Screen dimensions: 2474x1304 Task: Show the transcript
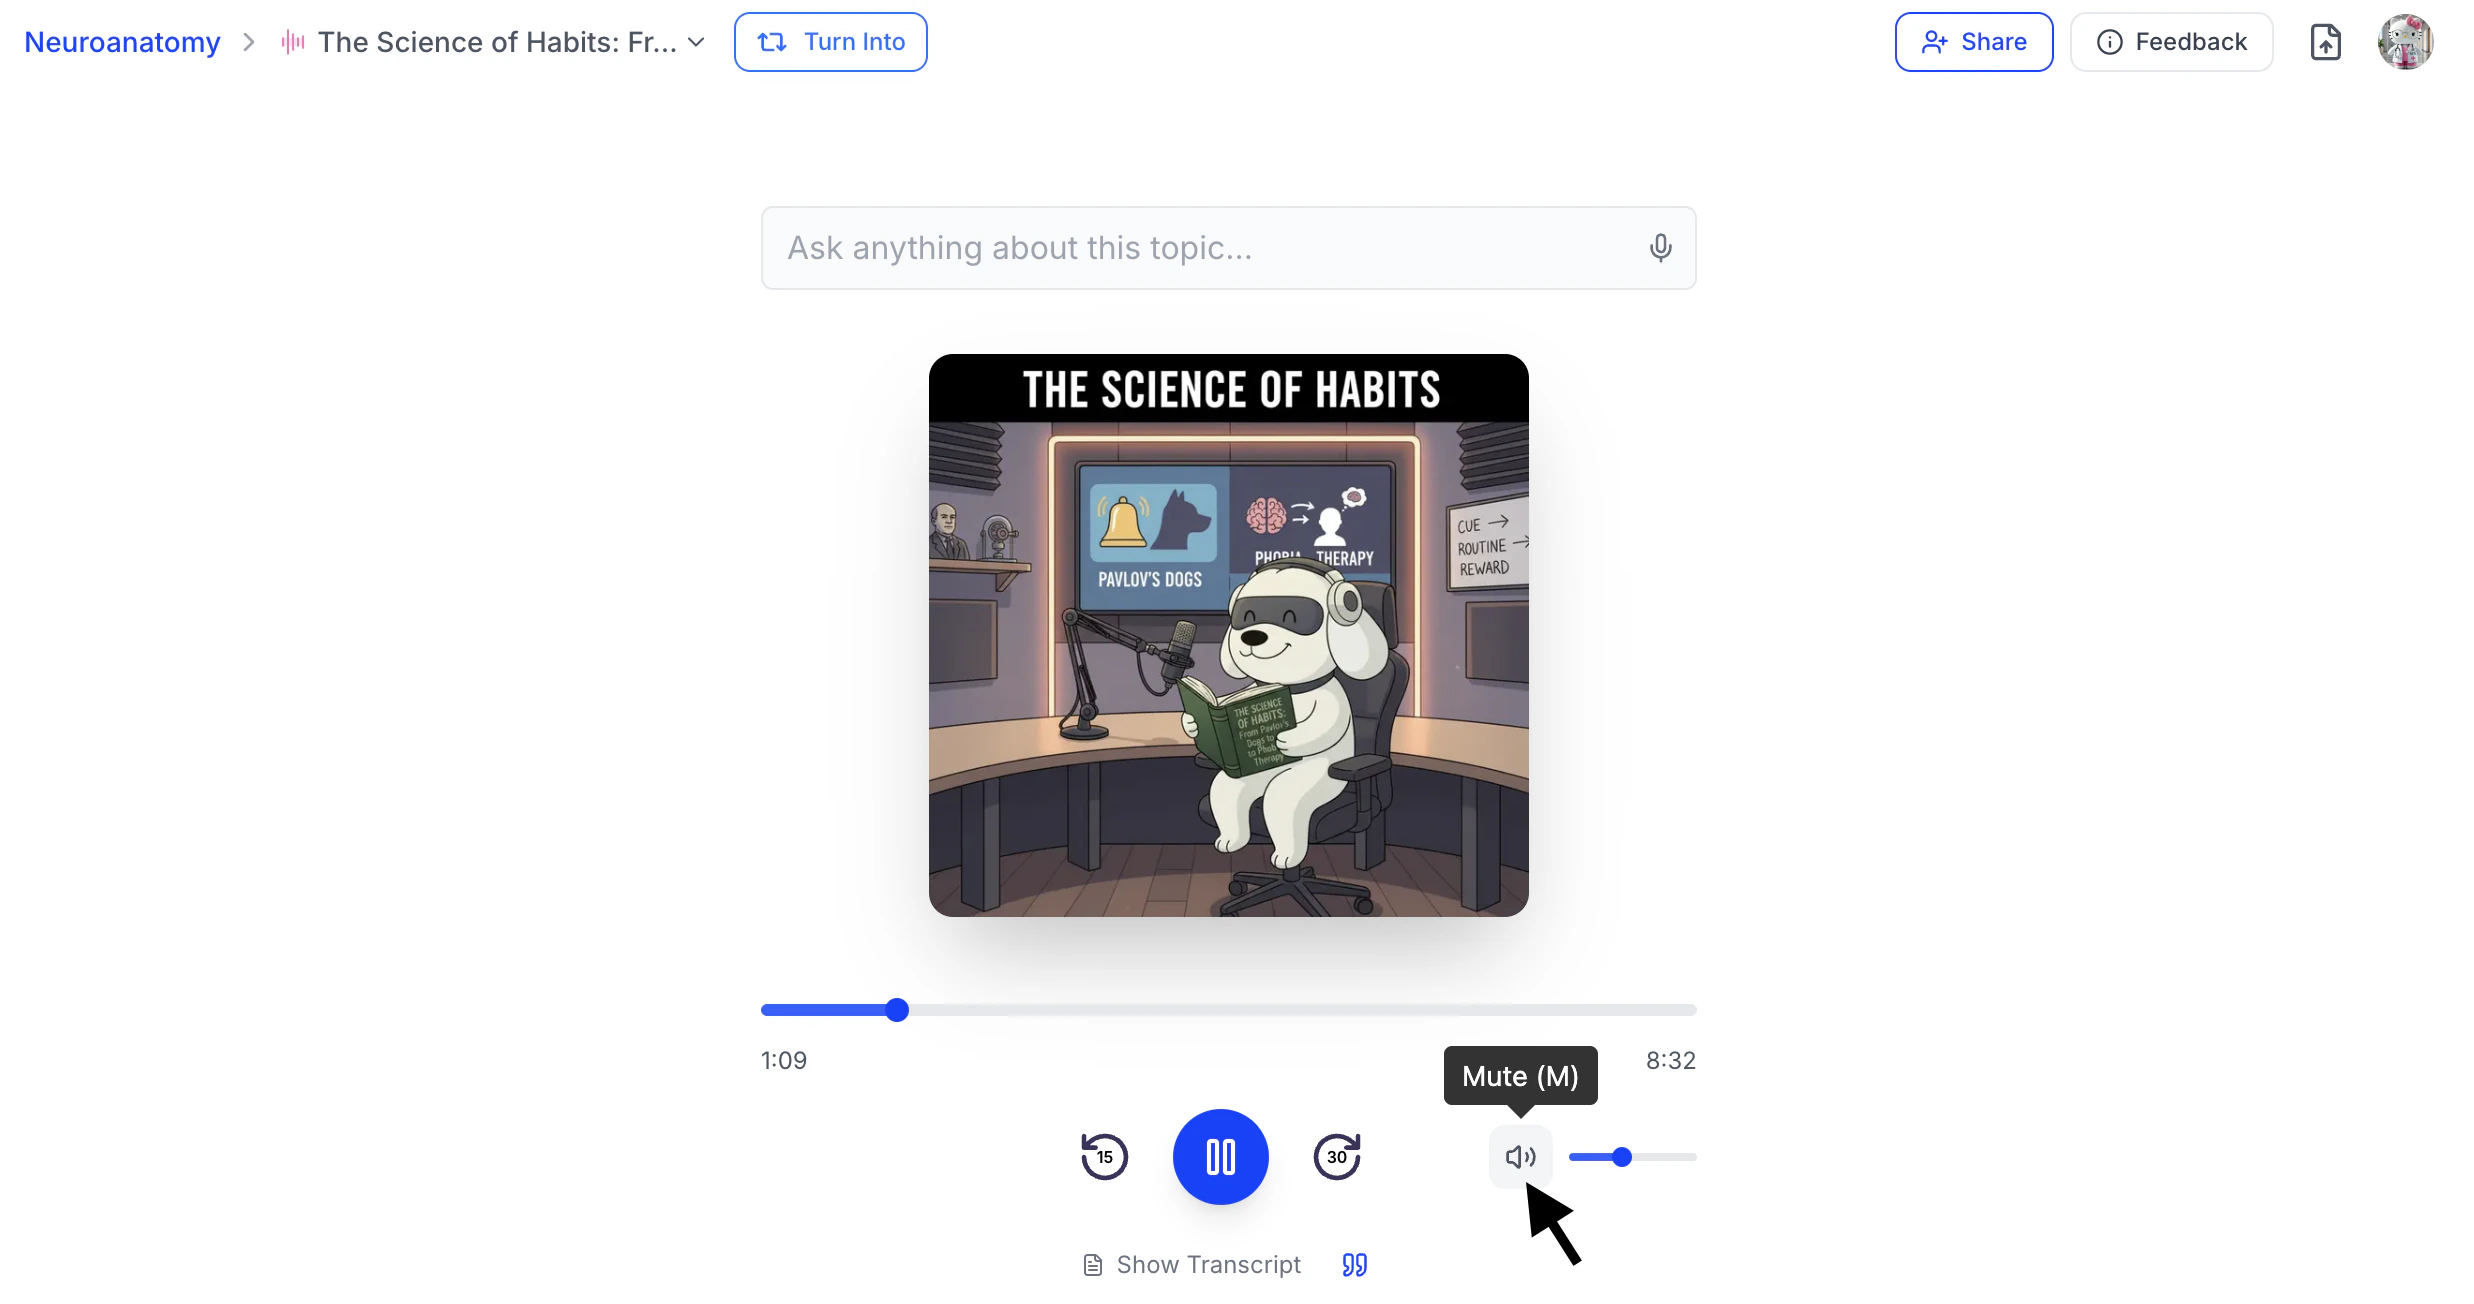[x=1193, y=1265]
